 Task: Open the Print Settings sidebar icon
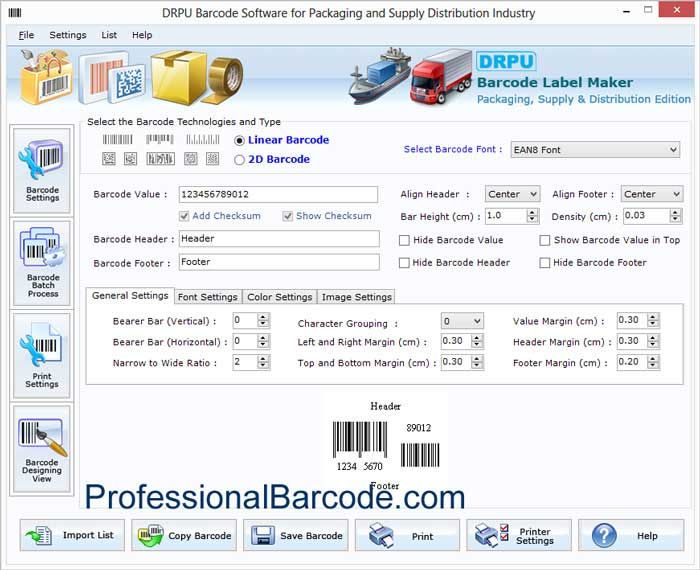pos(42,355)
